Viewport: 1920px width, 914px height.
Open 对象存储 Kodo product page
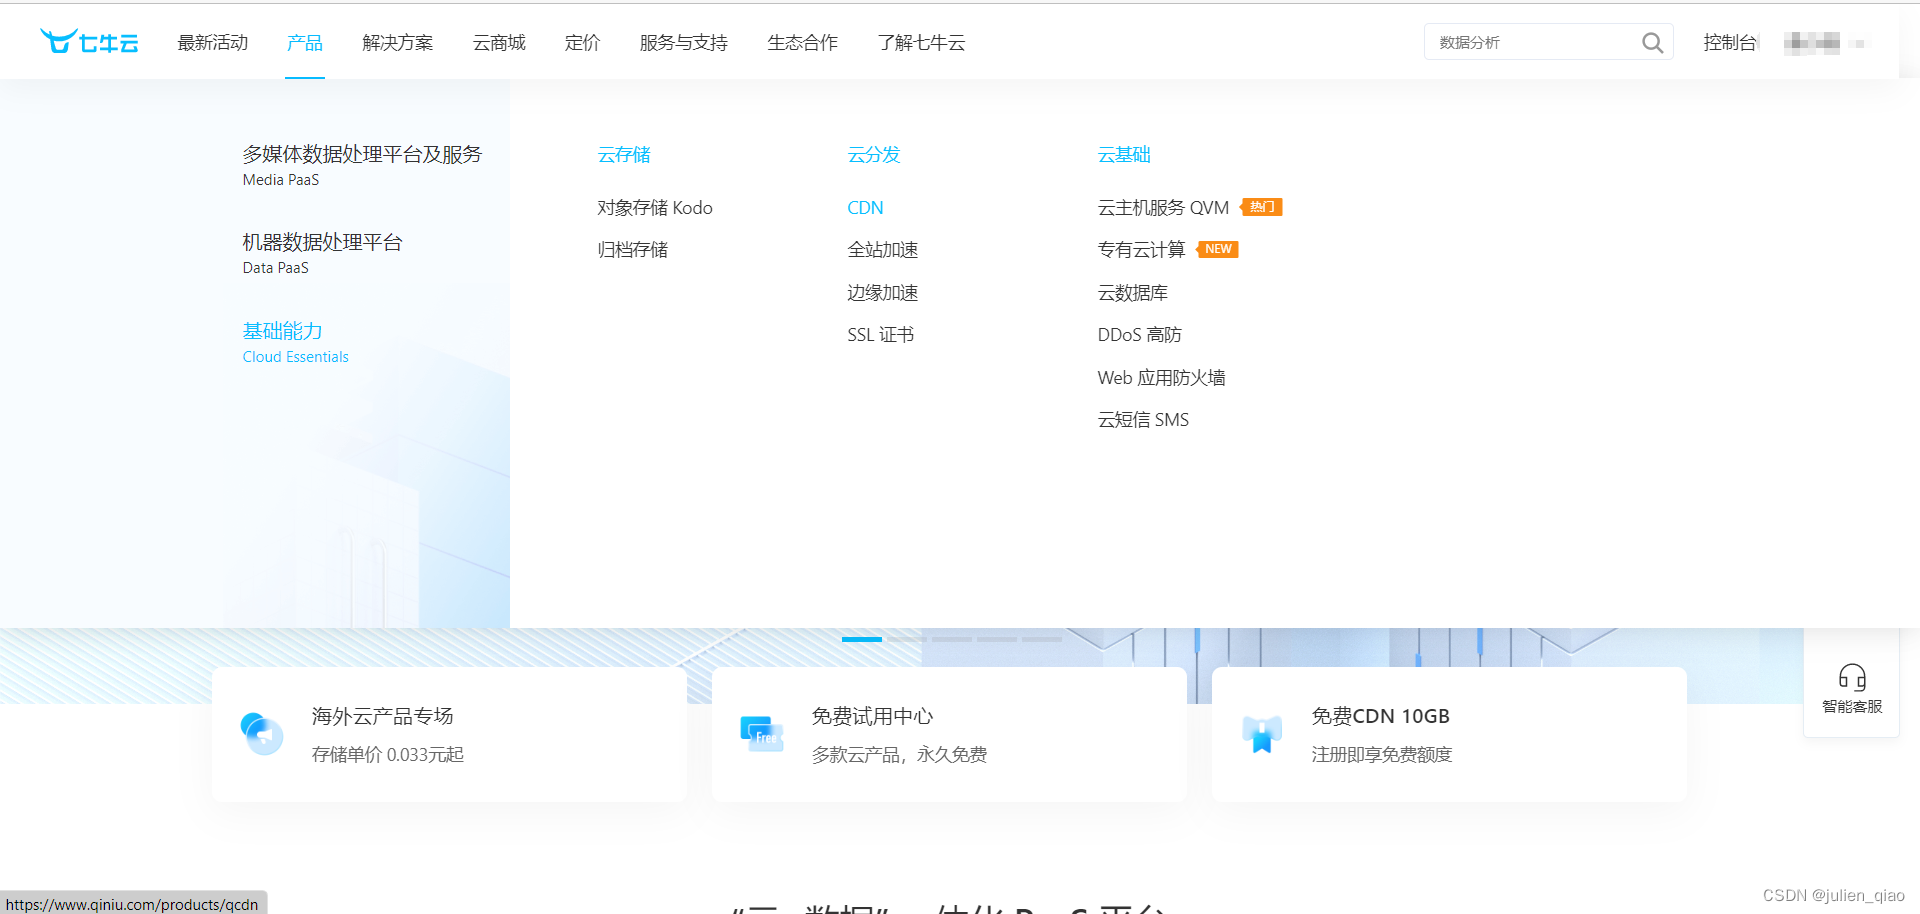[x=655, y=207]
